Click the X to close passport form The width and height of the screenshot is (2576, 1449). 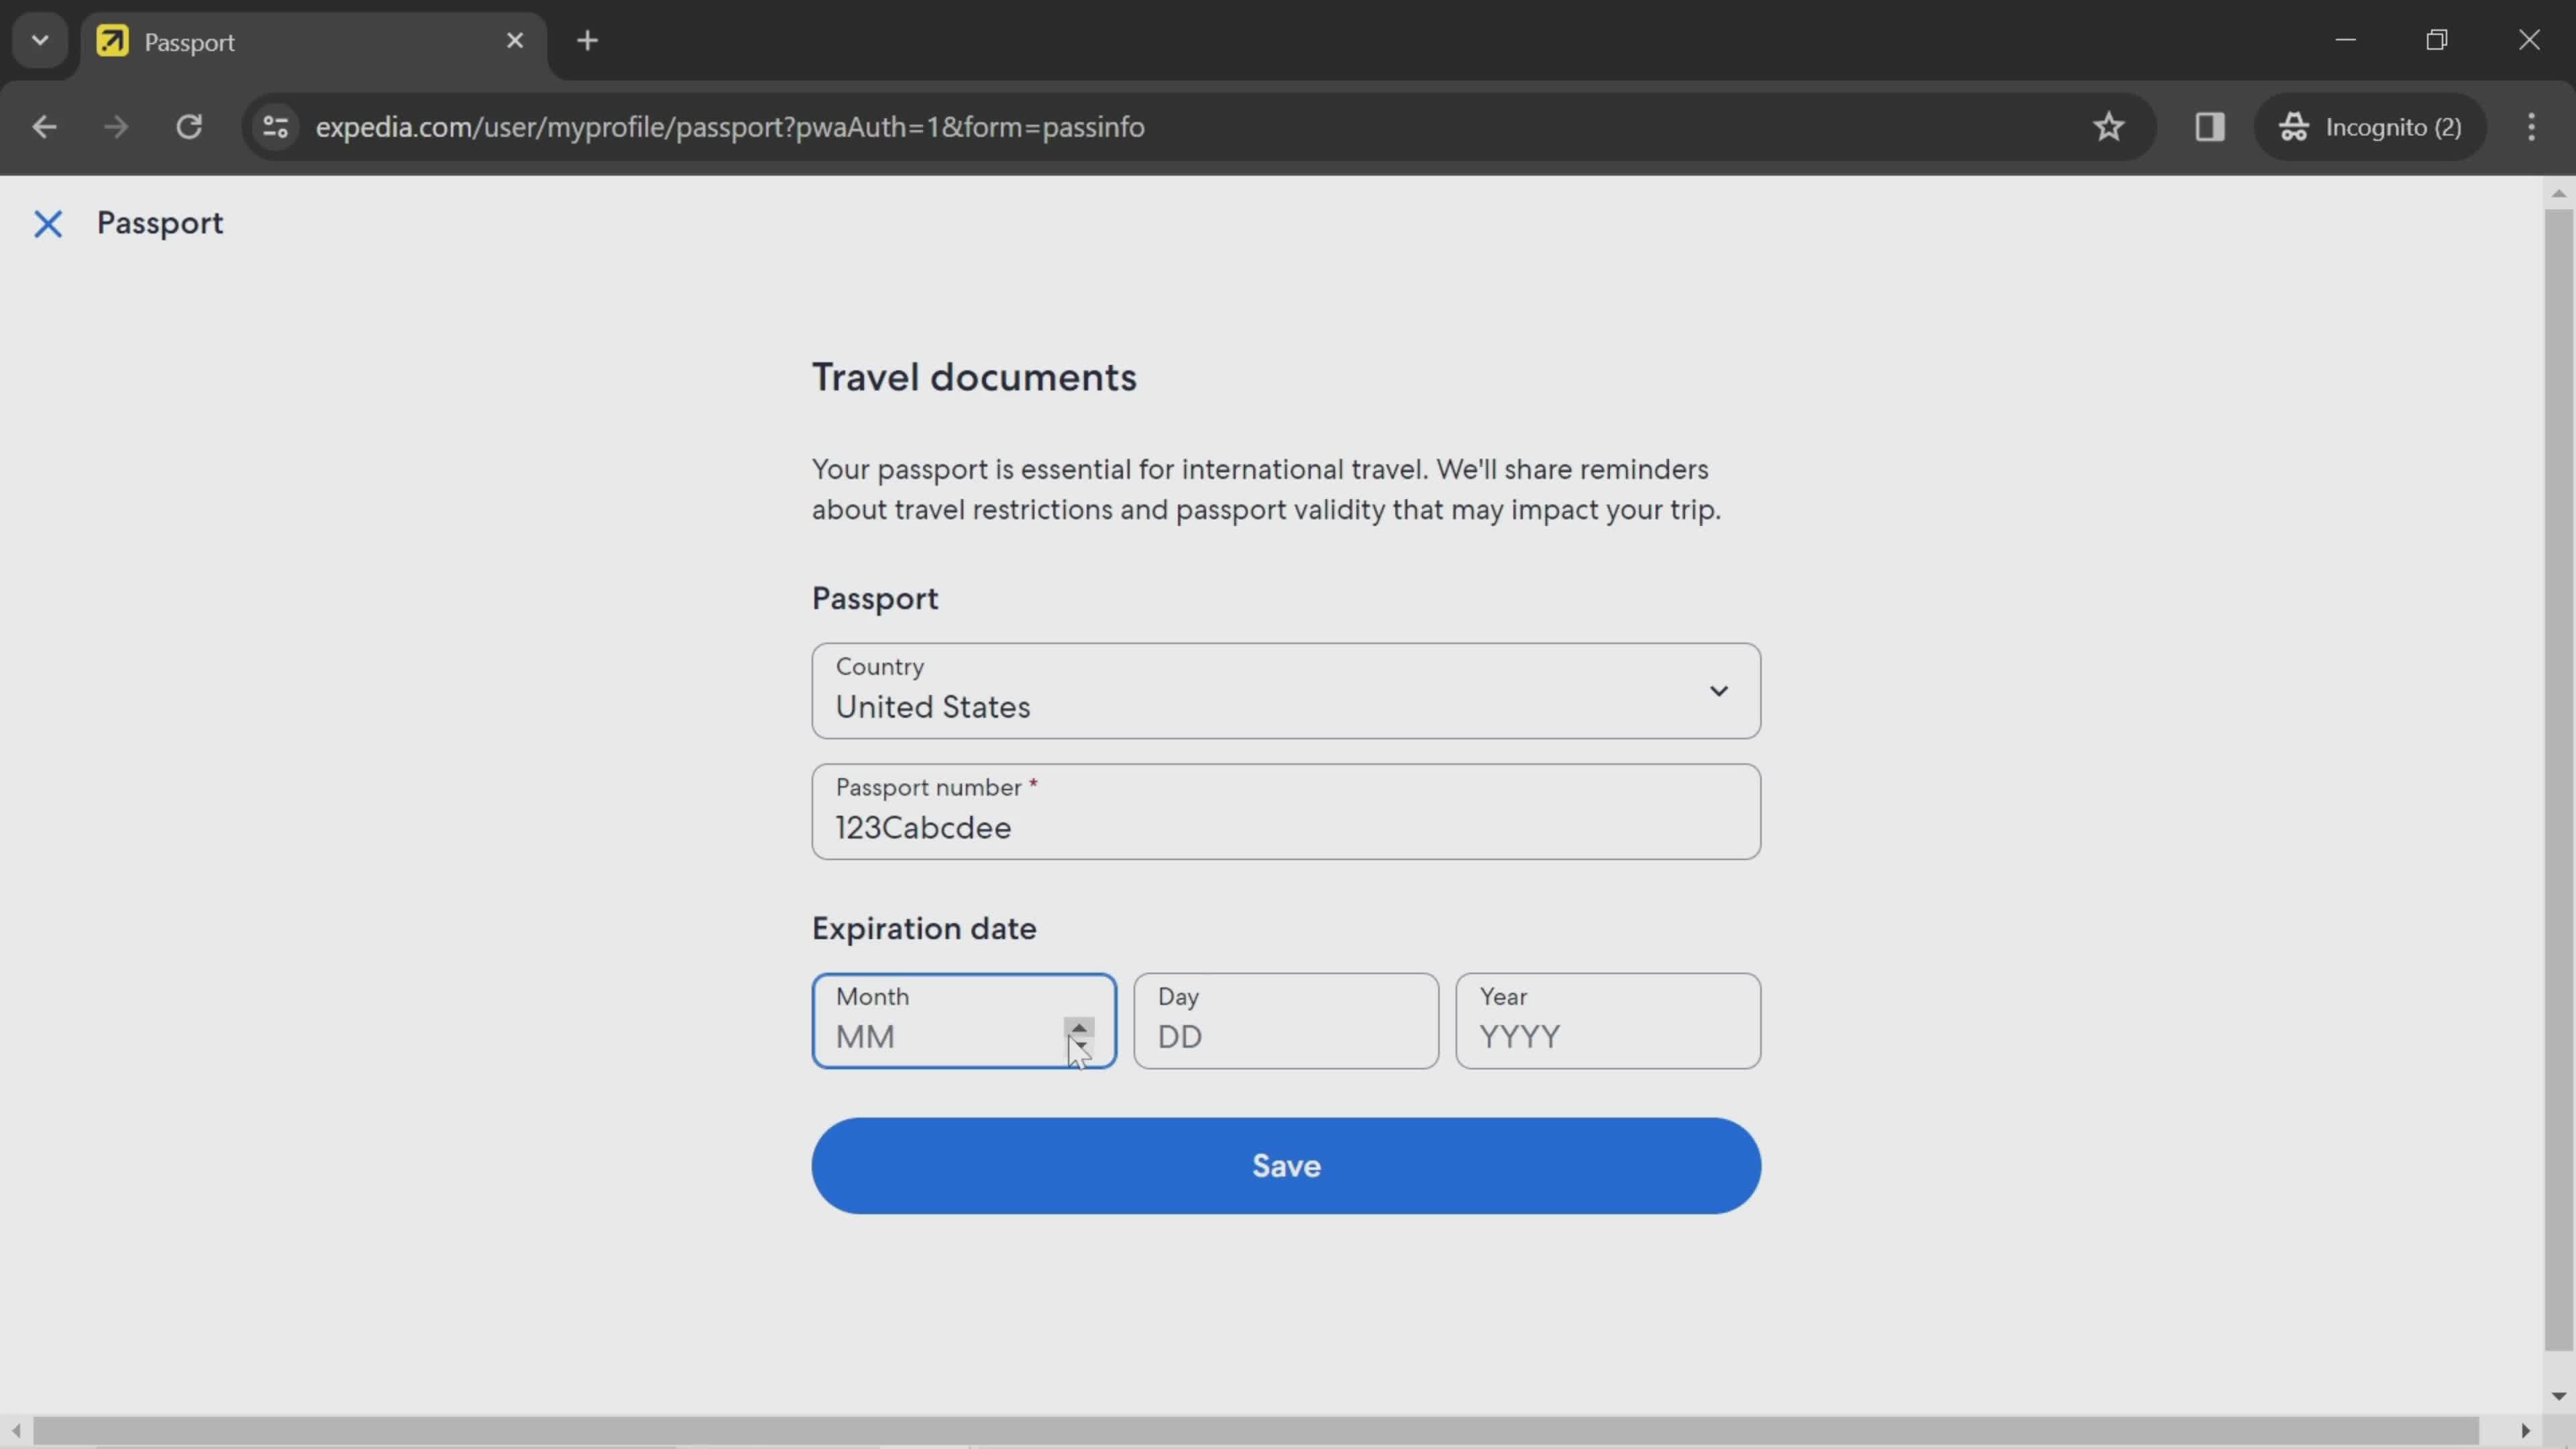(46, 223)
